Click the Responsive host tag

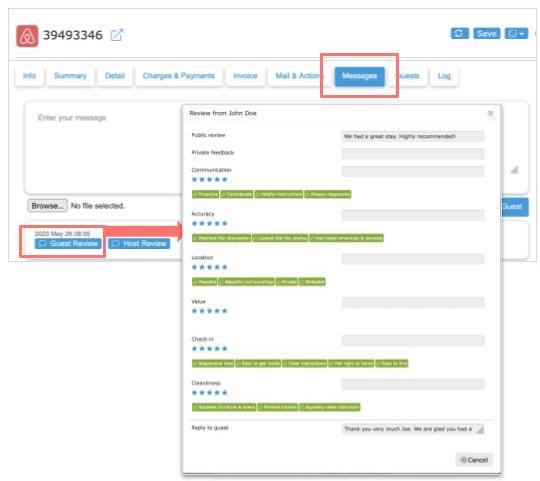[x=213, y=364]
